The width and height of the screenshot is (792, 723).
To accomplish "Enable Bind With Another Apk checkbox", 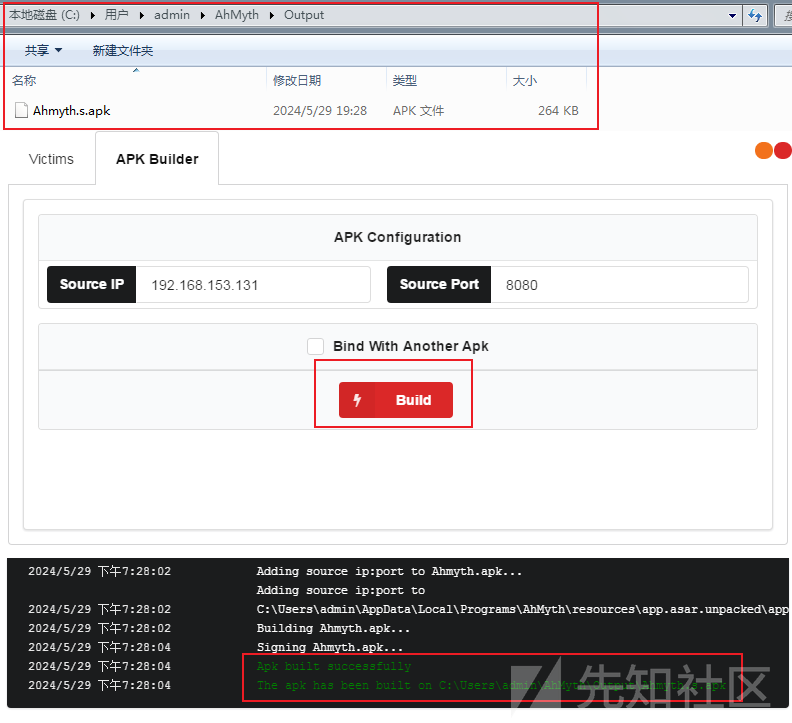I will coord(316,346).
